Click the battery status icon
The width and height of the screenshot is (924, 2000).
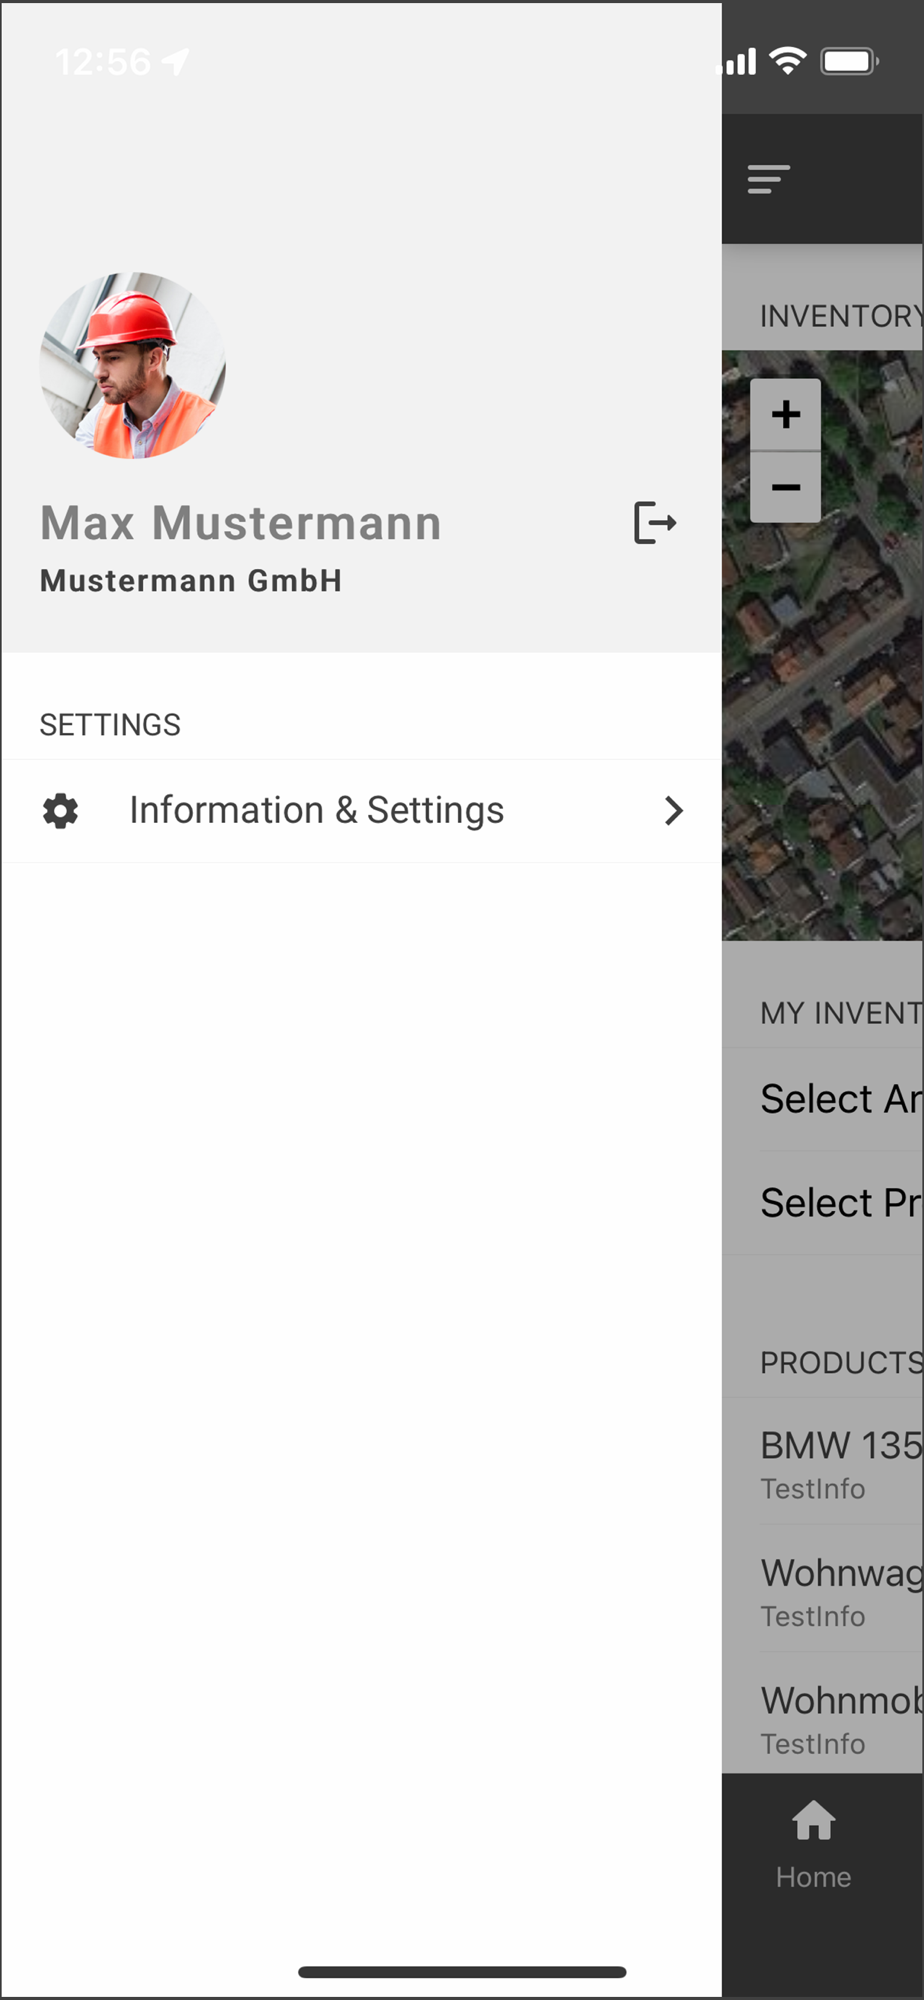850,62
